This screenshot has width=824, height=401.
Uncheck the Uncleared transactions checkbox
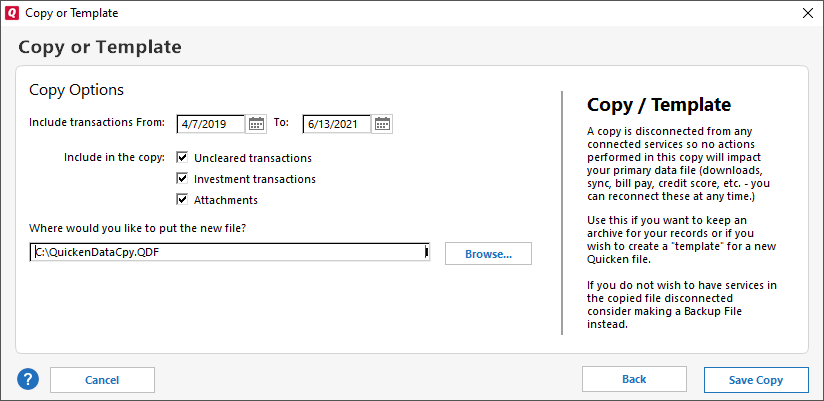pos(182,158)
